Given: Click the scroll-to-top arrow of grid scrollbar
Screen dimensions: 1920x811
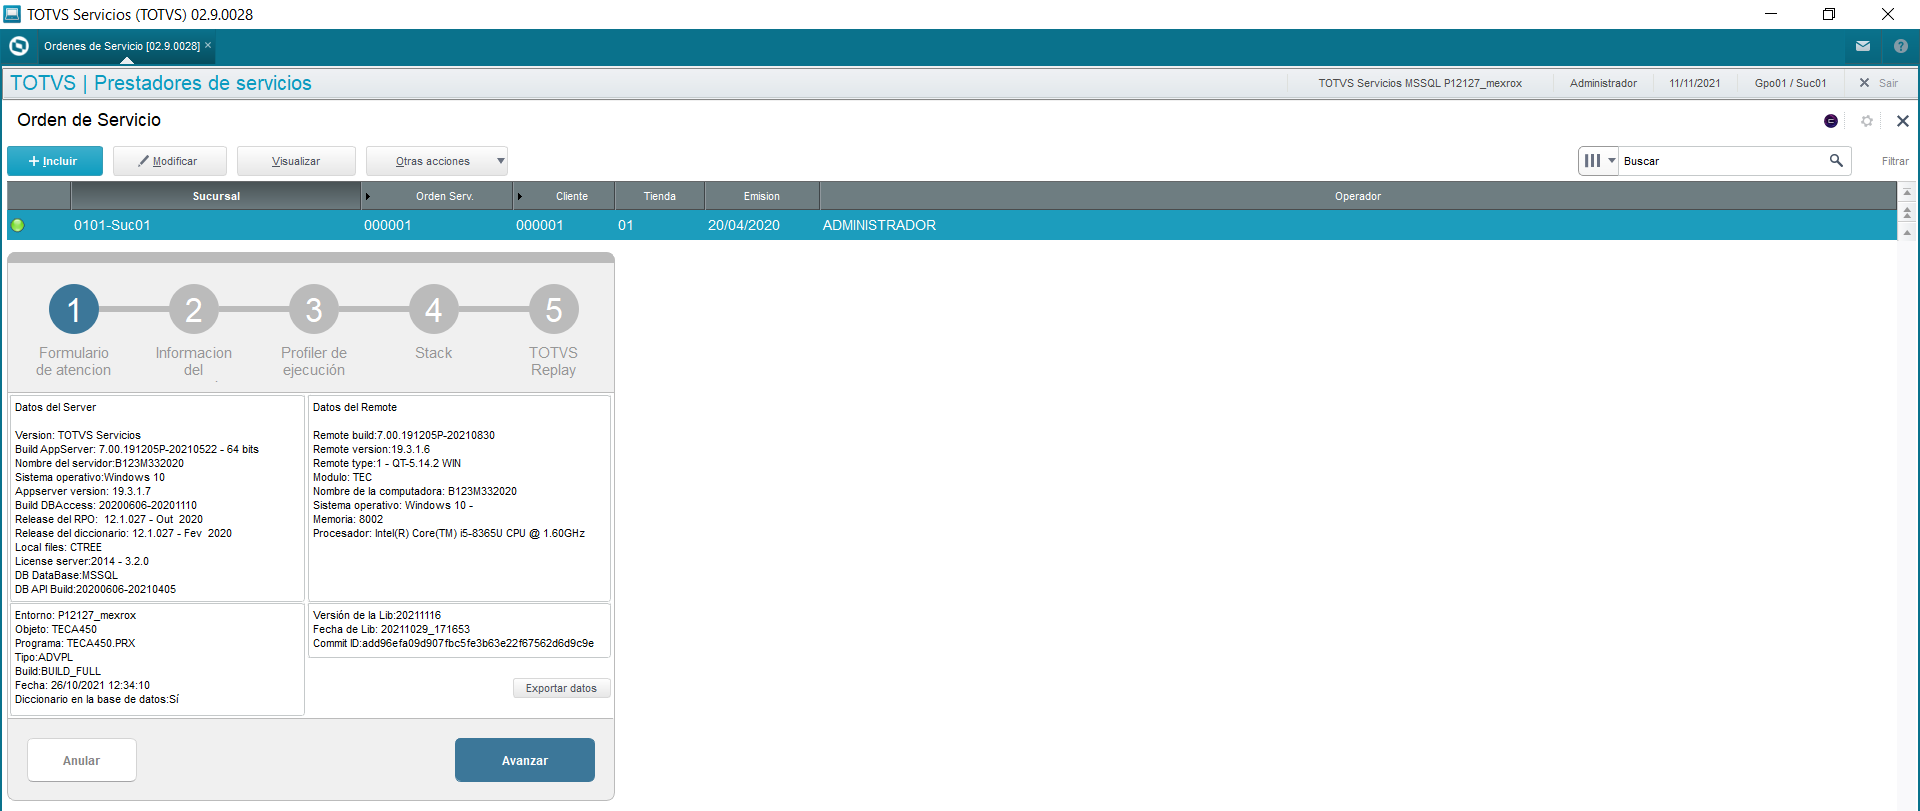Looking at the screenshot, I should (1907, 192).
